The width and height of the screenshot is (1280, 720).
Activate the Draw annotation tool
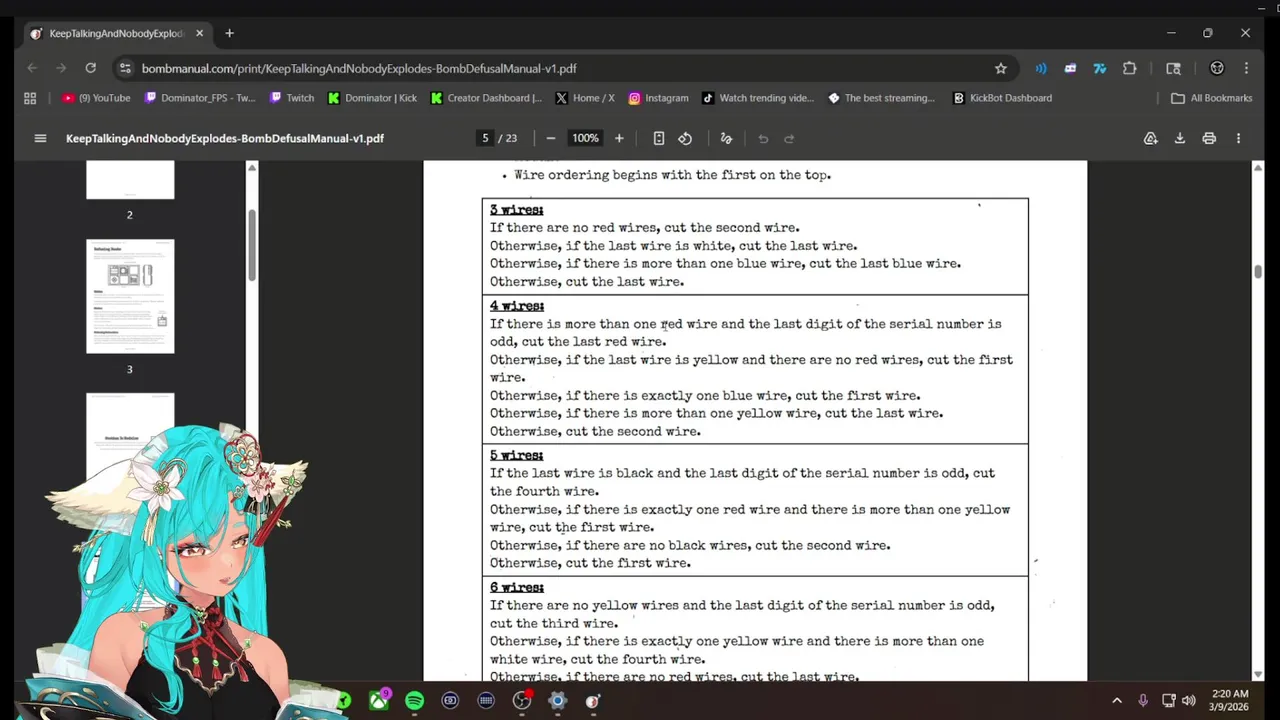(727, 138)
